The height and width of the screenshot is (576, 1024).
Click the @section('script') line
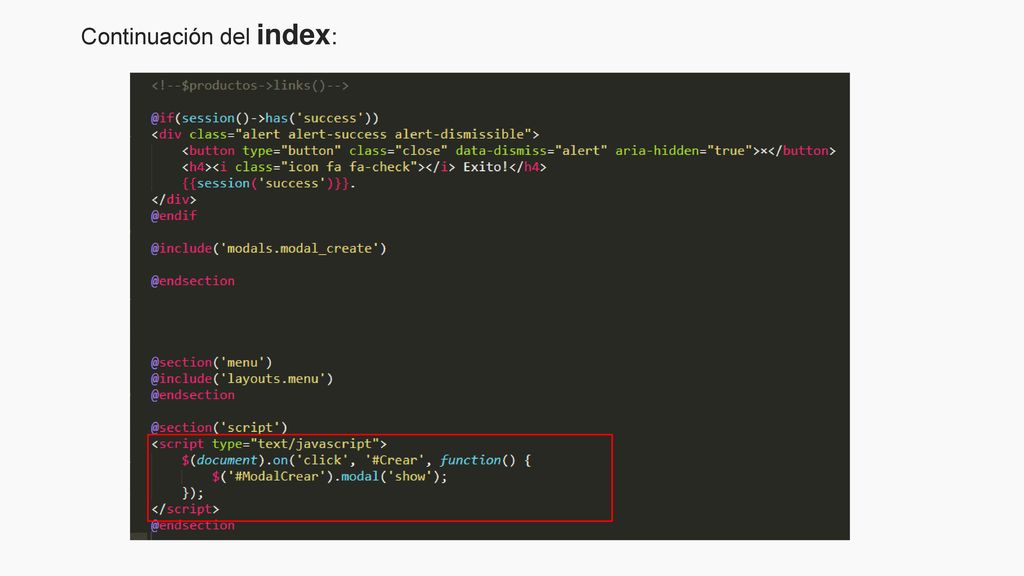(219, 428)
